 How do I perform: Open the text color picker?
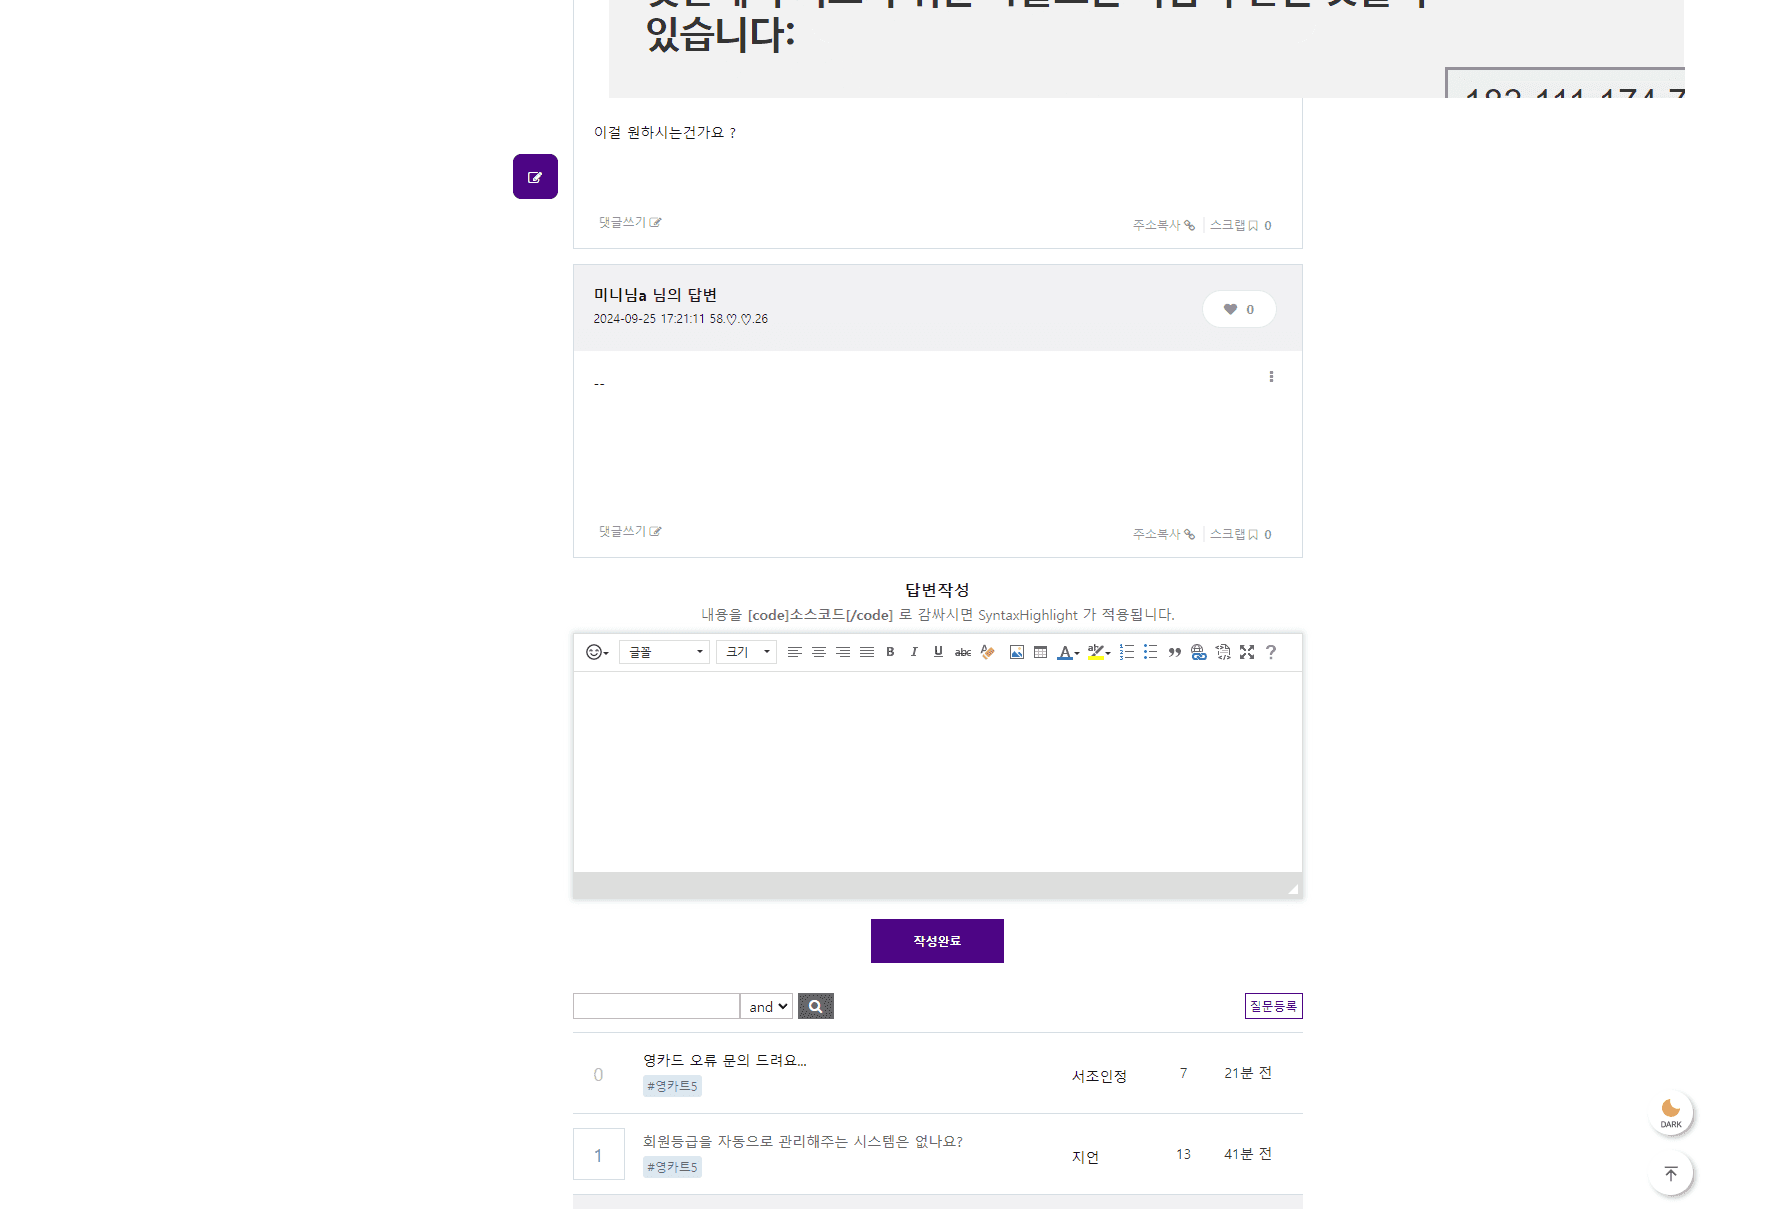pyautogui.click(x=1066, y=652)
